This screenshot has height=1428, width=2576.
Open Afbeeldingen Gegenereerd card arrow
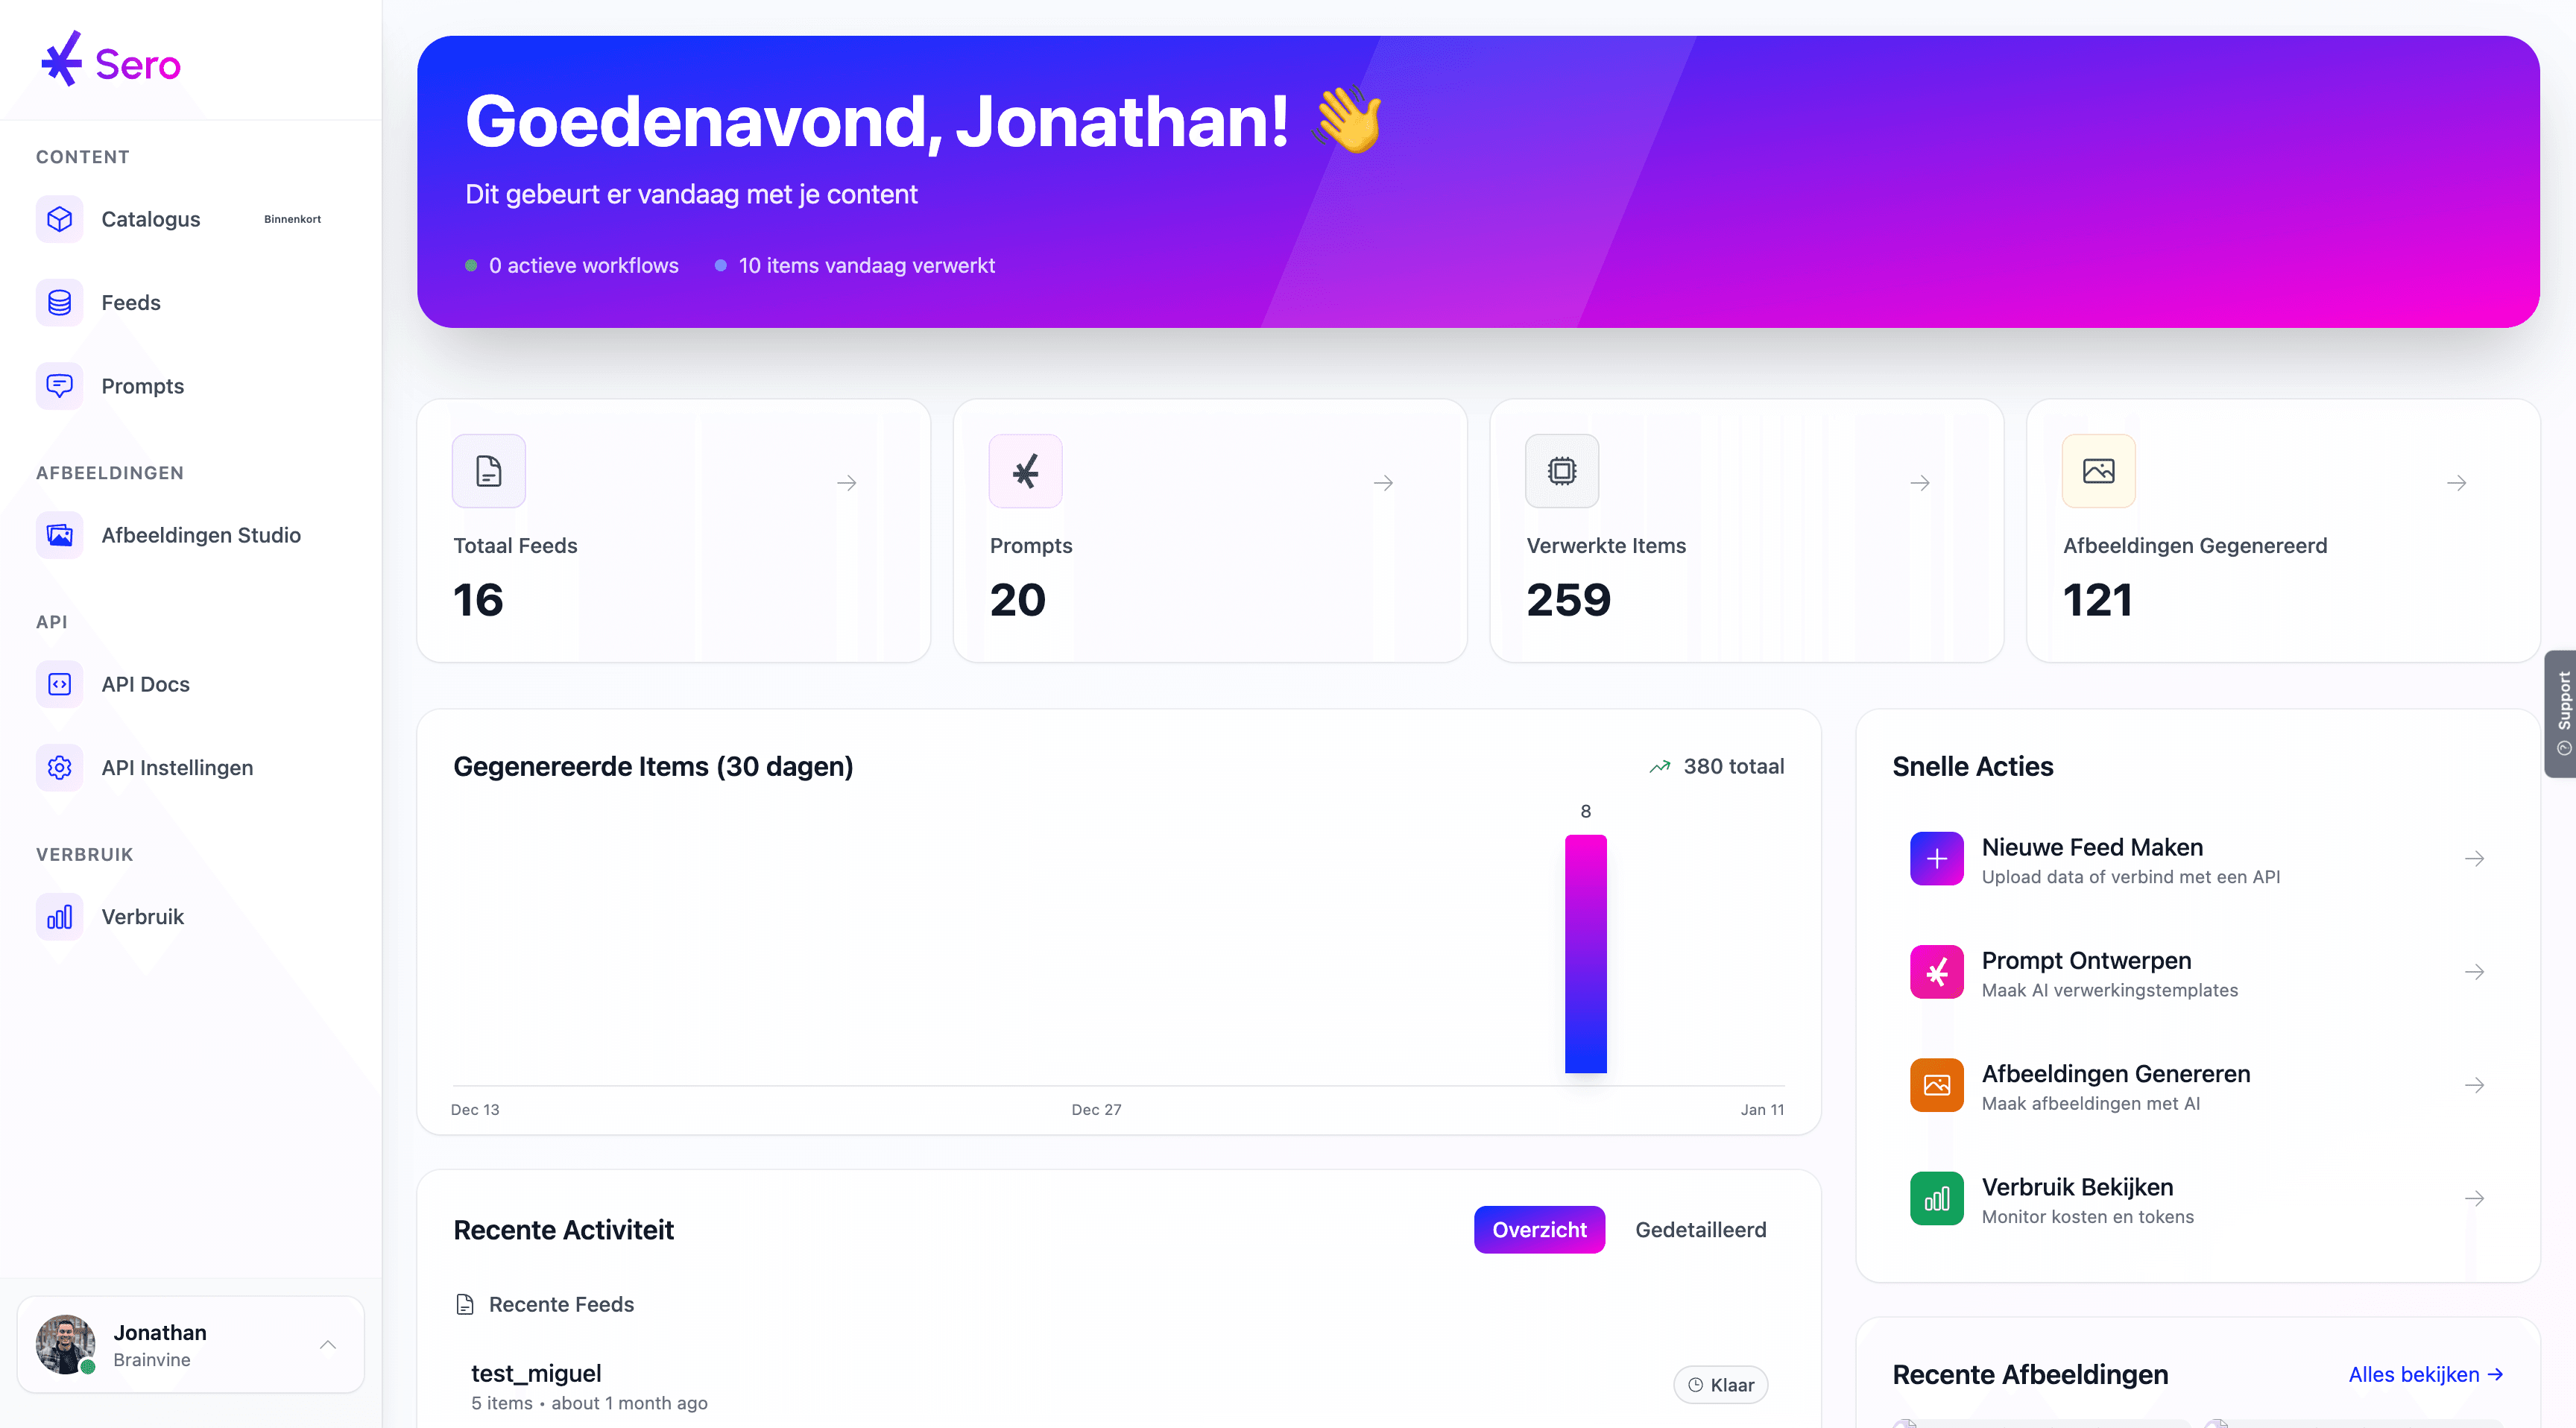[2456, 483]
